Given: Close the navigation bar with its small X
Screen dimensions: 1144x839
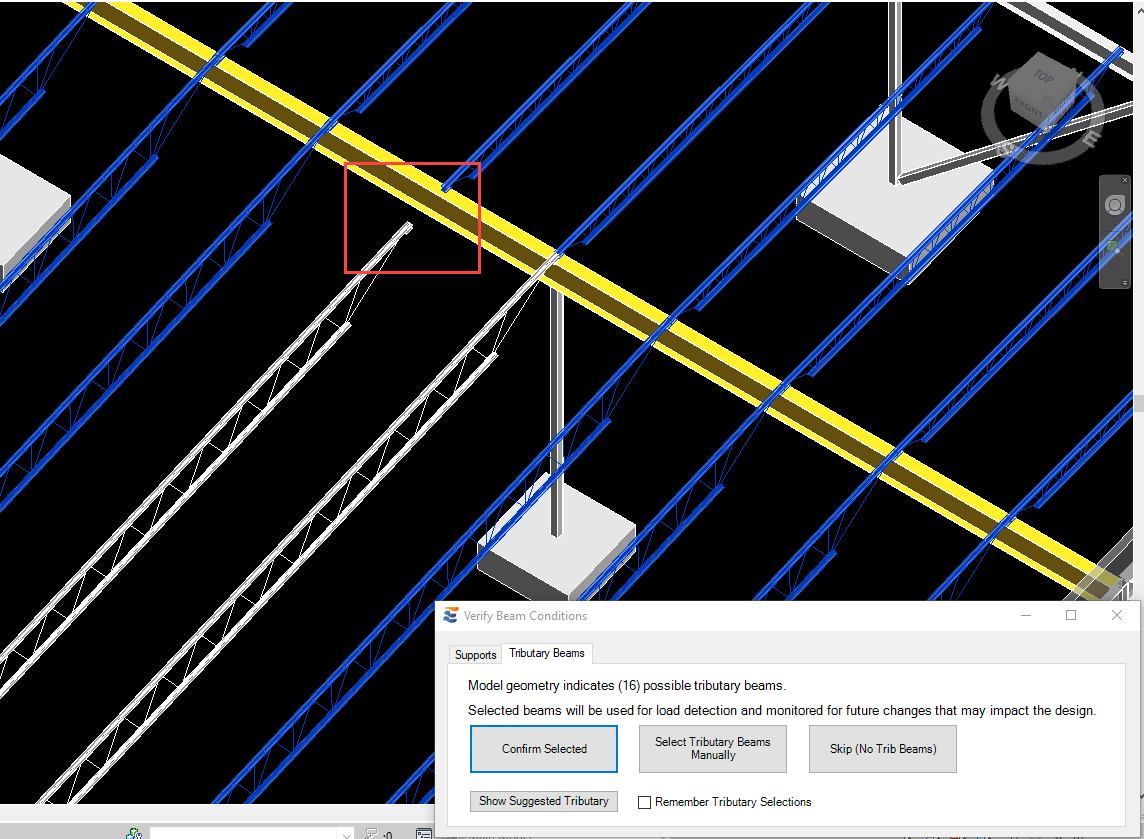Looking at the screenshot, I should tap(1125, 182).
